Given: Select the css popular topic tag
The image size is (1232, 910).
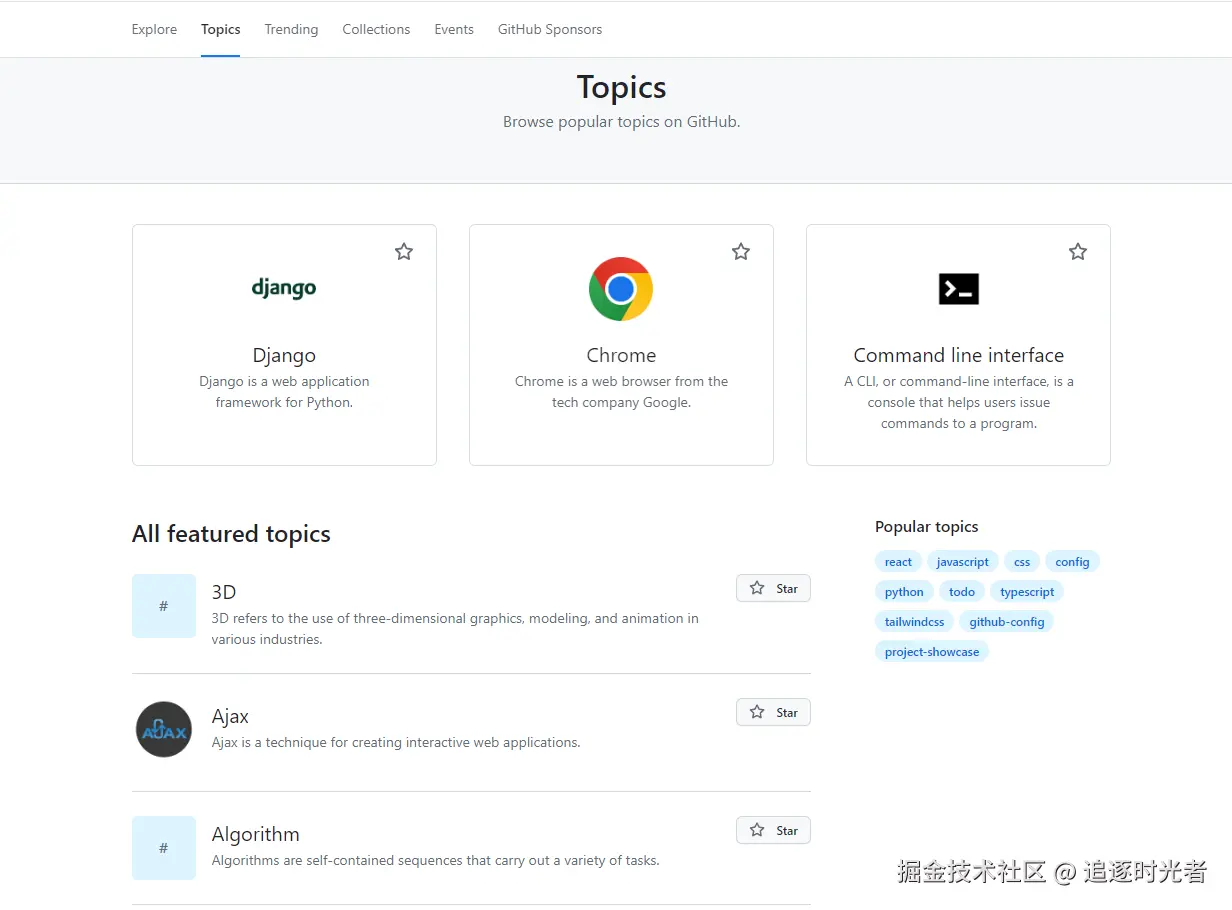Looking at the screenshot, I should point(1022,562).
